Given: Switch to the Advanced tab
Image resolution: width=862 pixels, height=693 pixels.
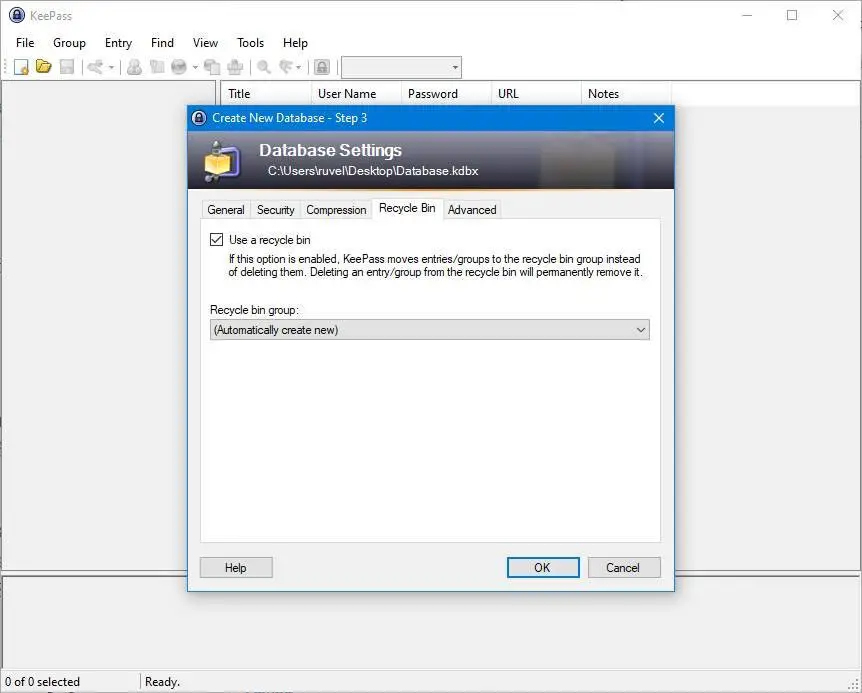Looking at the screenshot, I should pyautogui.click(x=472, y=210).
